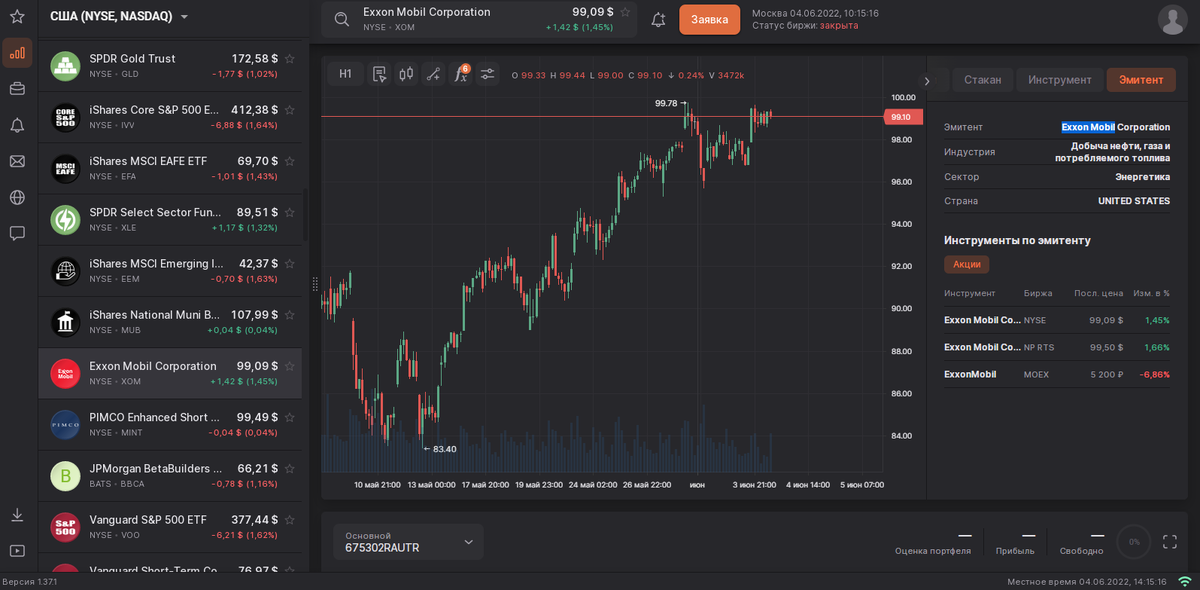The height and width of the screenshot is (590, 1200).
Task: Click the SPDR Gold Trust logo
Action: click(65, 66)
